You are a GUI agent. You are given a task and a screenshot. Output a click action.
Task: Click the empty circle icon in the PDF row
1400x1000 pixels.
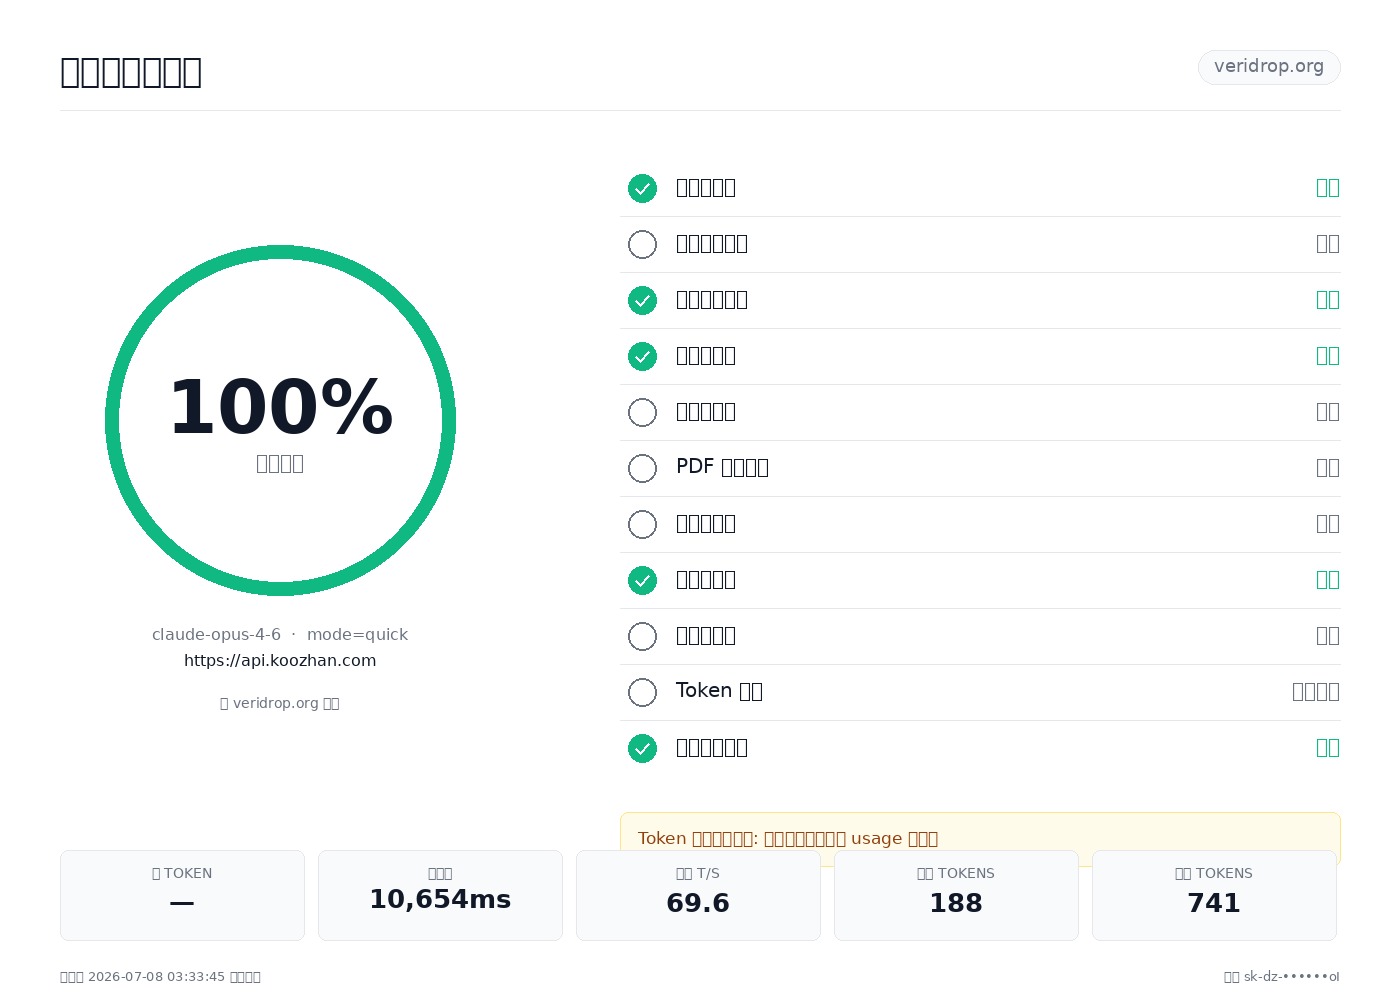click(x=642, y=468)
